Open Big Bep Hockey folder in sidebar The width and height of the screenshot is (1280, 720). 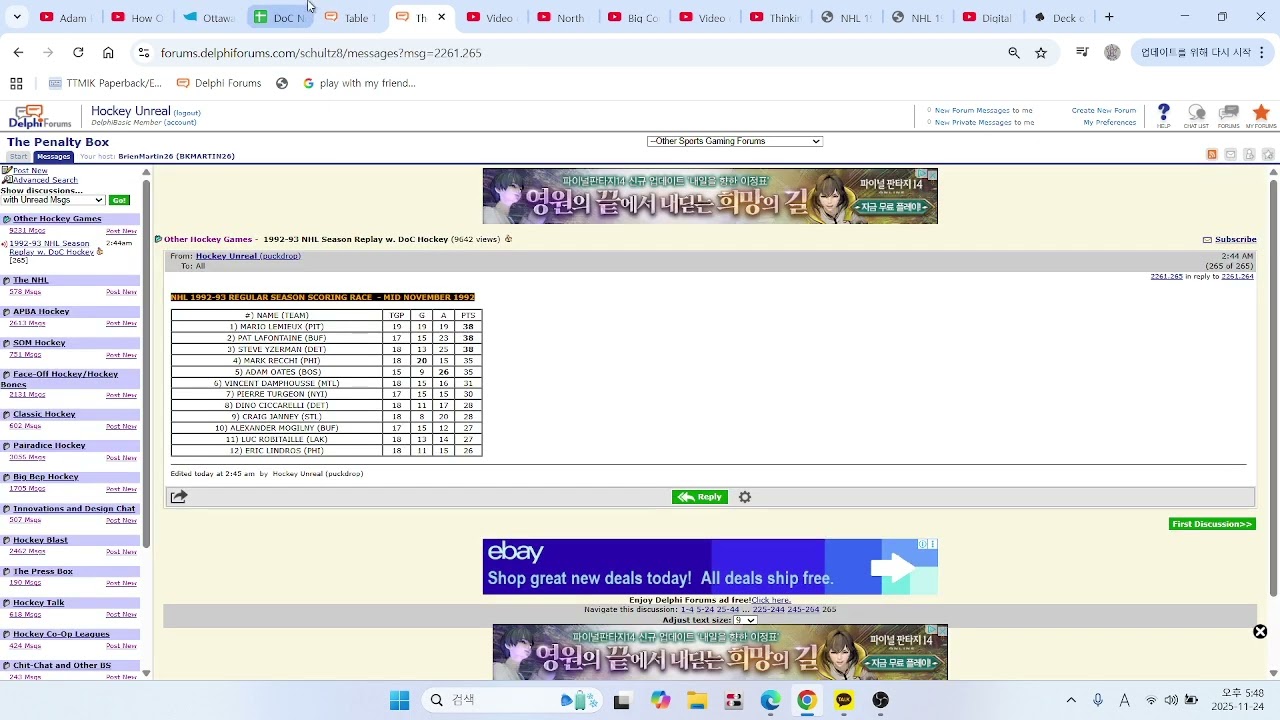(x=46, y=477)
